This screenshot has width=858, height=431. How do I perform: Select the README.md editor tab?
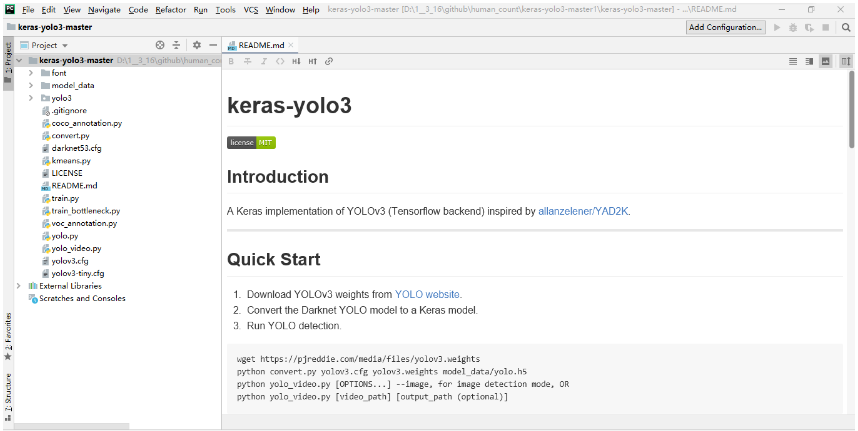pos(260,45)
